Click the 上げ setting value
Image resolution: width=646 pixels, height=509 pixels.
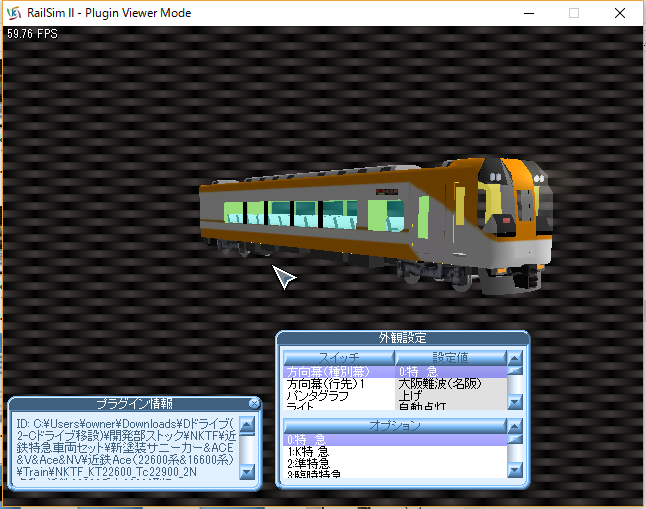click(451, 396)
